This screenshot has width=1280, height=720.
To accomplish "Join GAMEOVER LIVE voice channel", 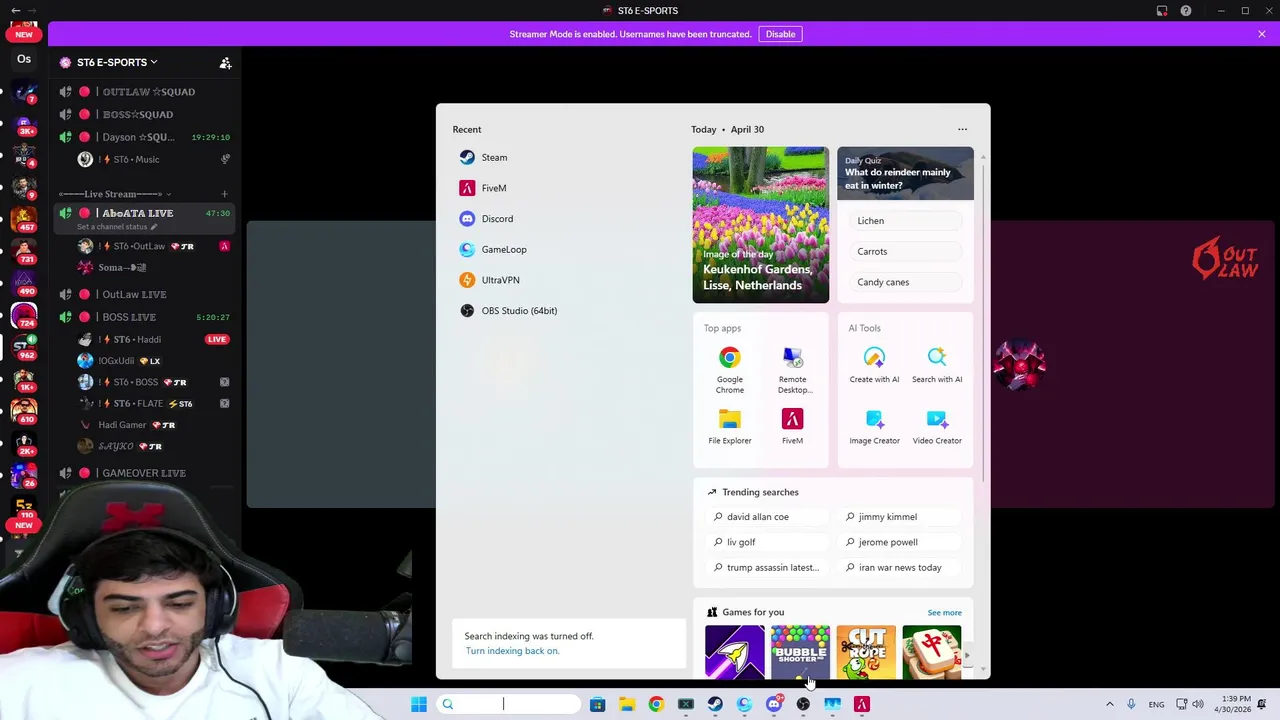I will (143, 473).
